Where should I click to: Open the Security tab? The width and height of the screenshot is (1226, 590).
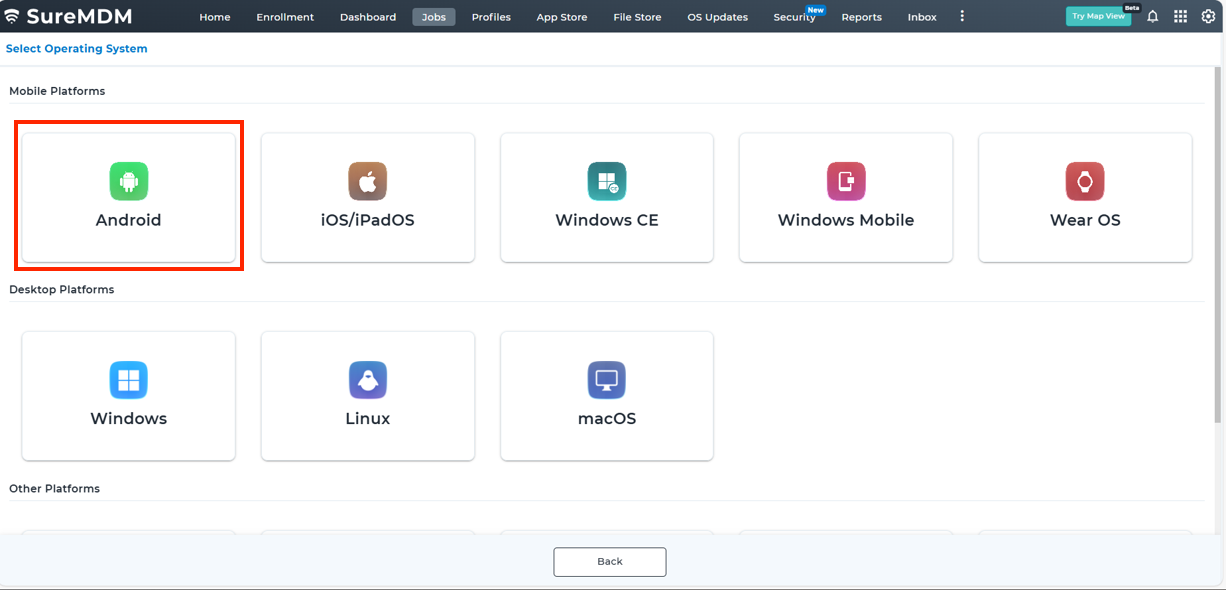tap(794, 17)
